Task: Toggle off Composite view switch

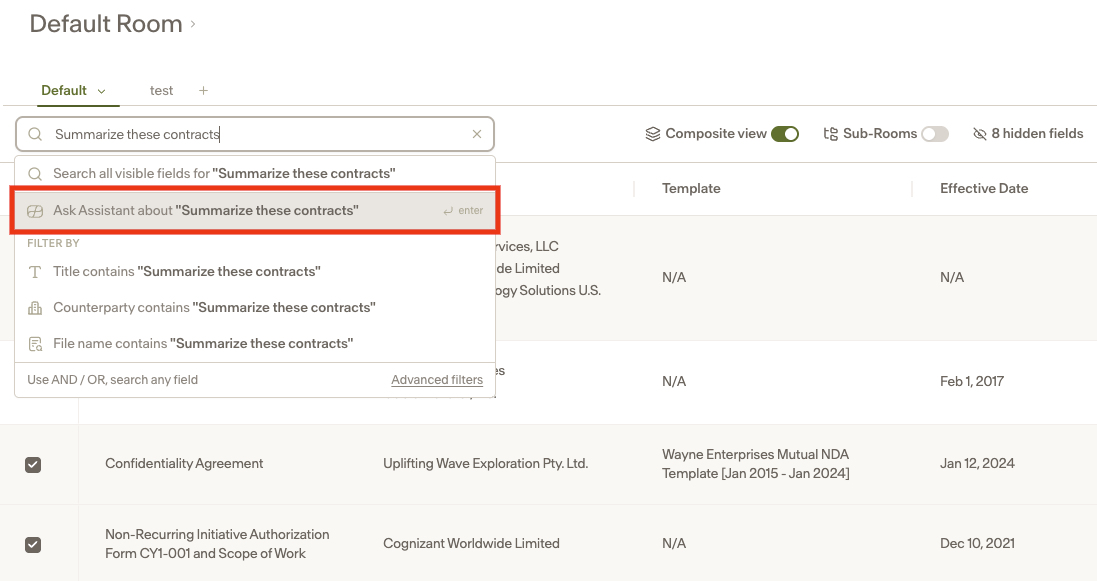Action: [x=785, y=134]
